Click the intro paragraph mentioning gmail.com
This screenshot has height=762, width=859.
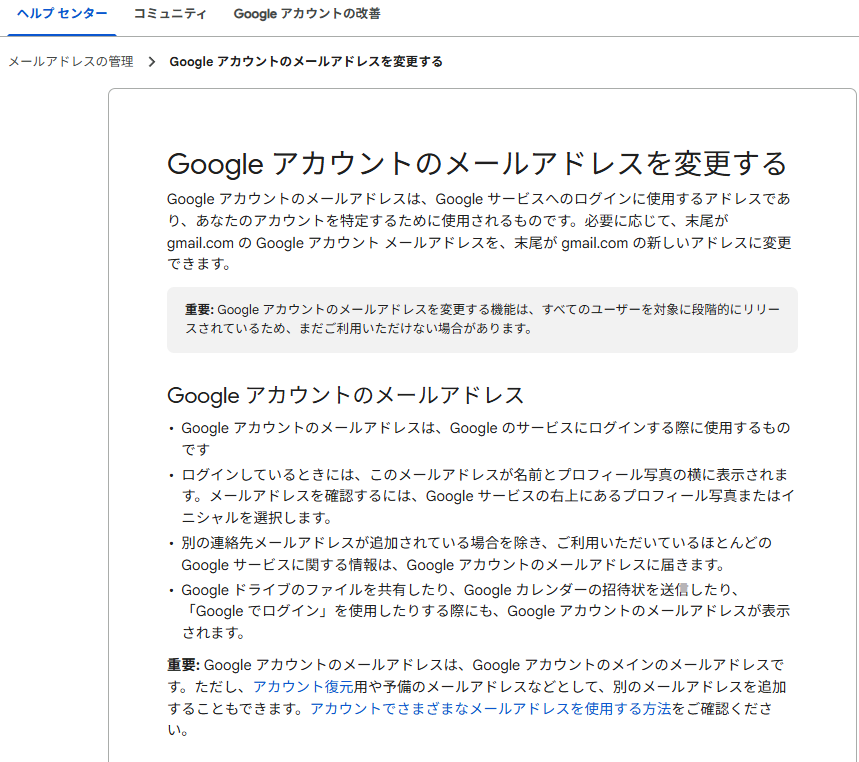[x=479, y=232]
